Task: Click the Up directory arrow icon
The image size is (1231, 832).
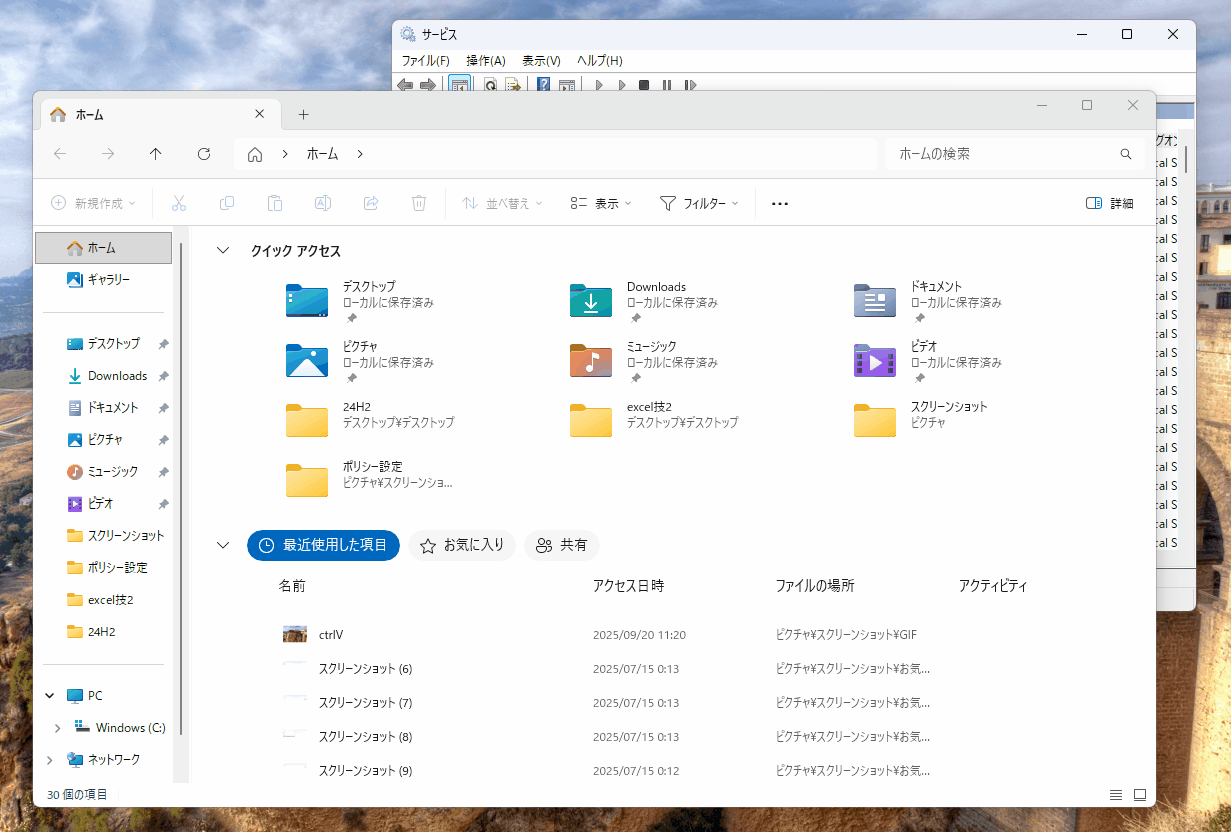Action: (155, 154)
